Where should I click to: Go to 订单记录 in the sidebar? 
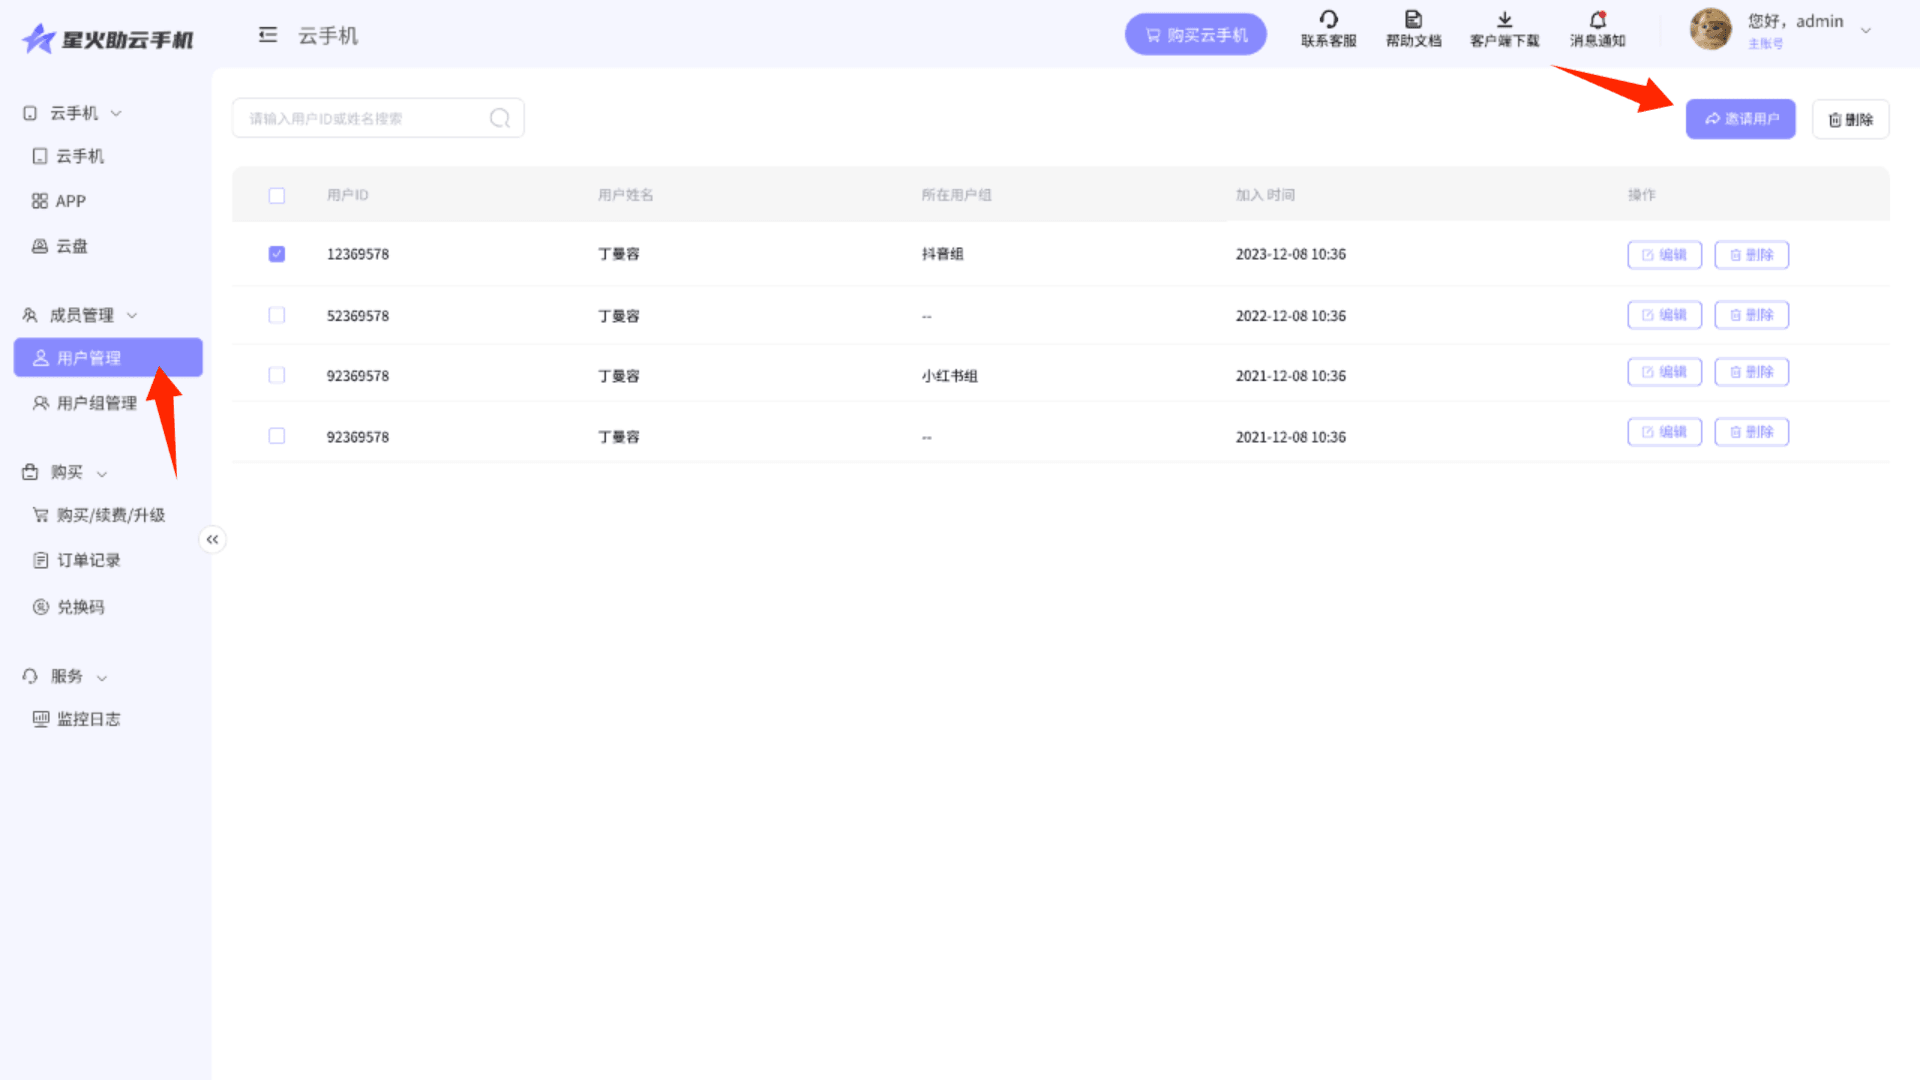point(88,560)
